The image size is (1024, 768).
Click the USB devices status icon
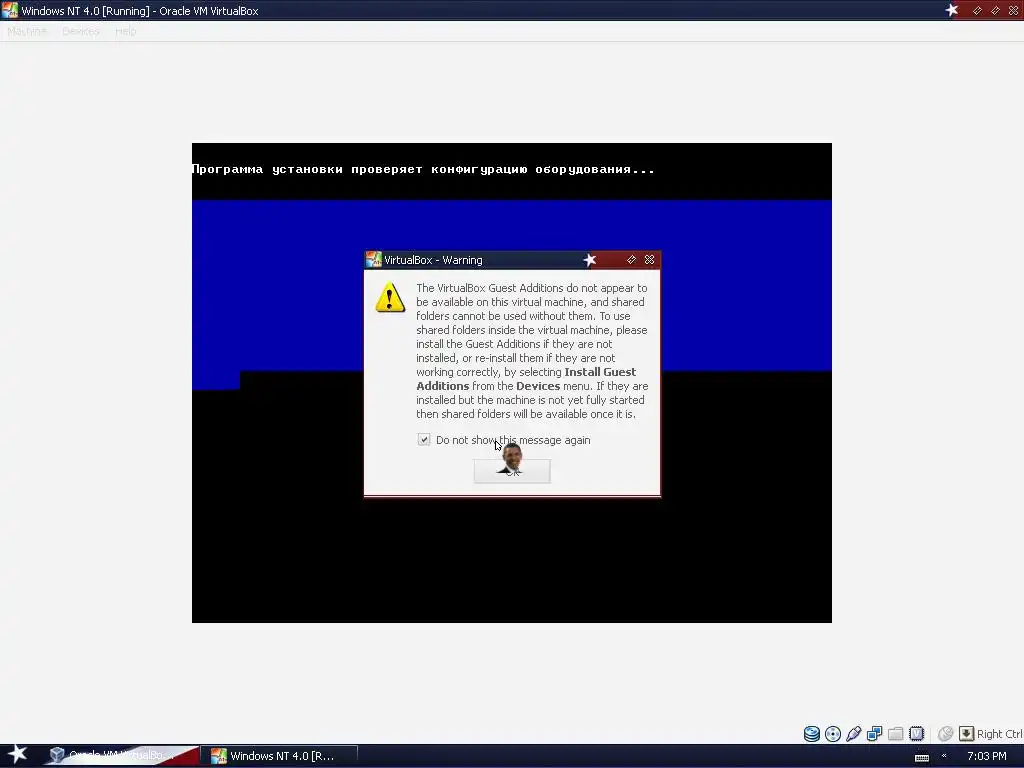(854, 734)
